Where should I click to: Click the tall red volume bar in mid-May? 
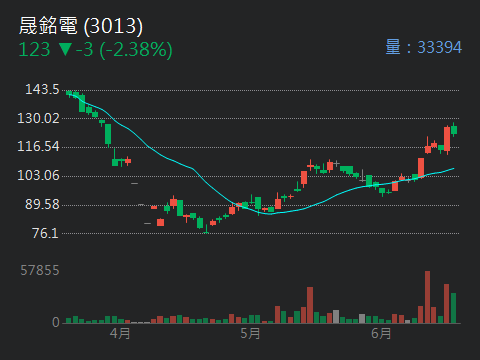[x=310, y=305]
